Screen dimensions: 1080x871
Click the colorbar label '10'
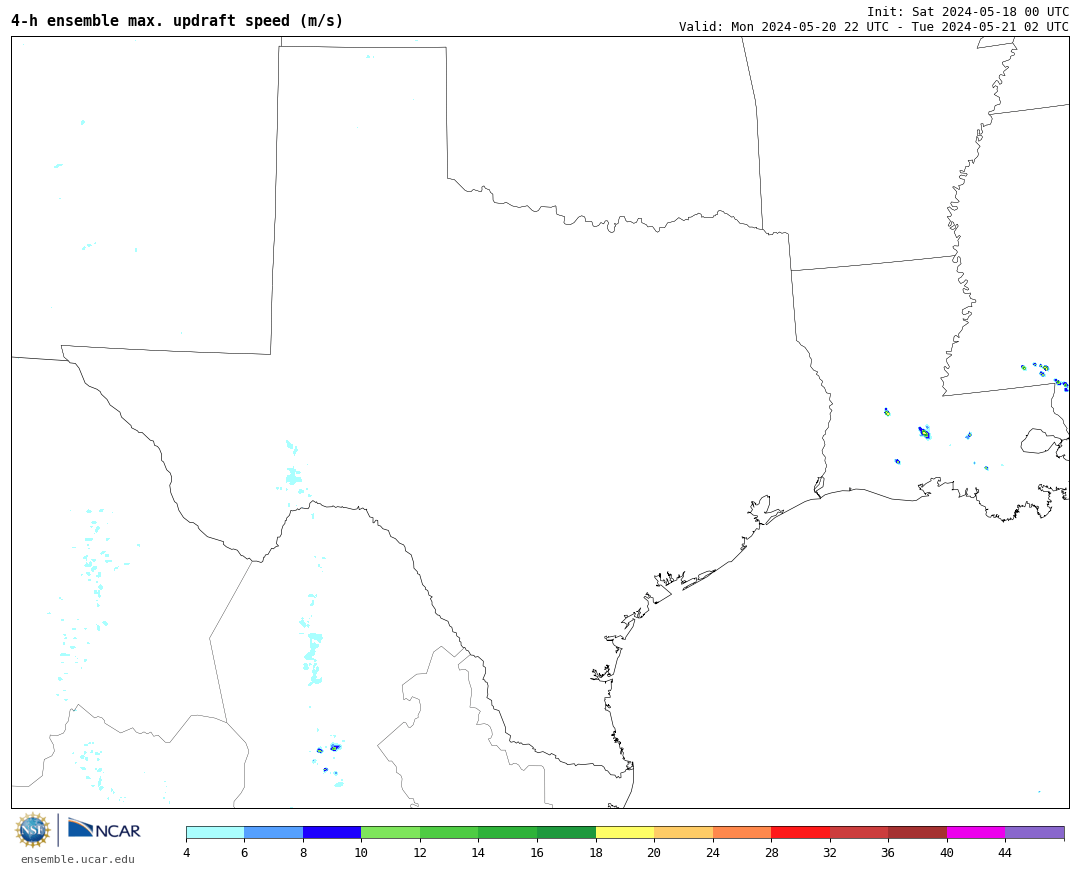(x=361, y=852)
